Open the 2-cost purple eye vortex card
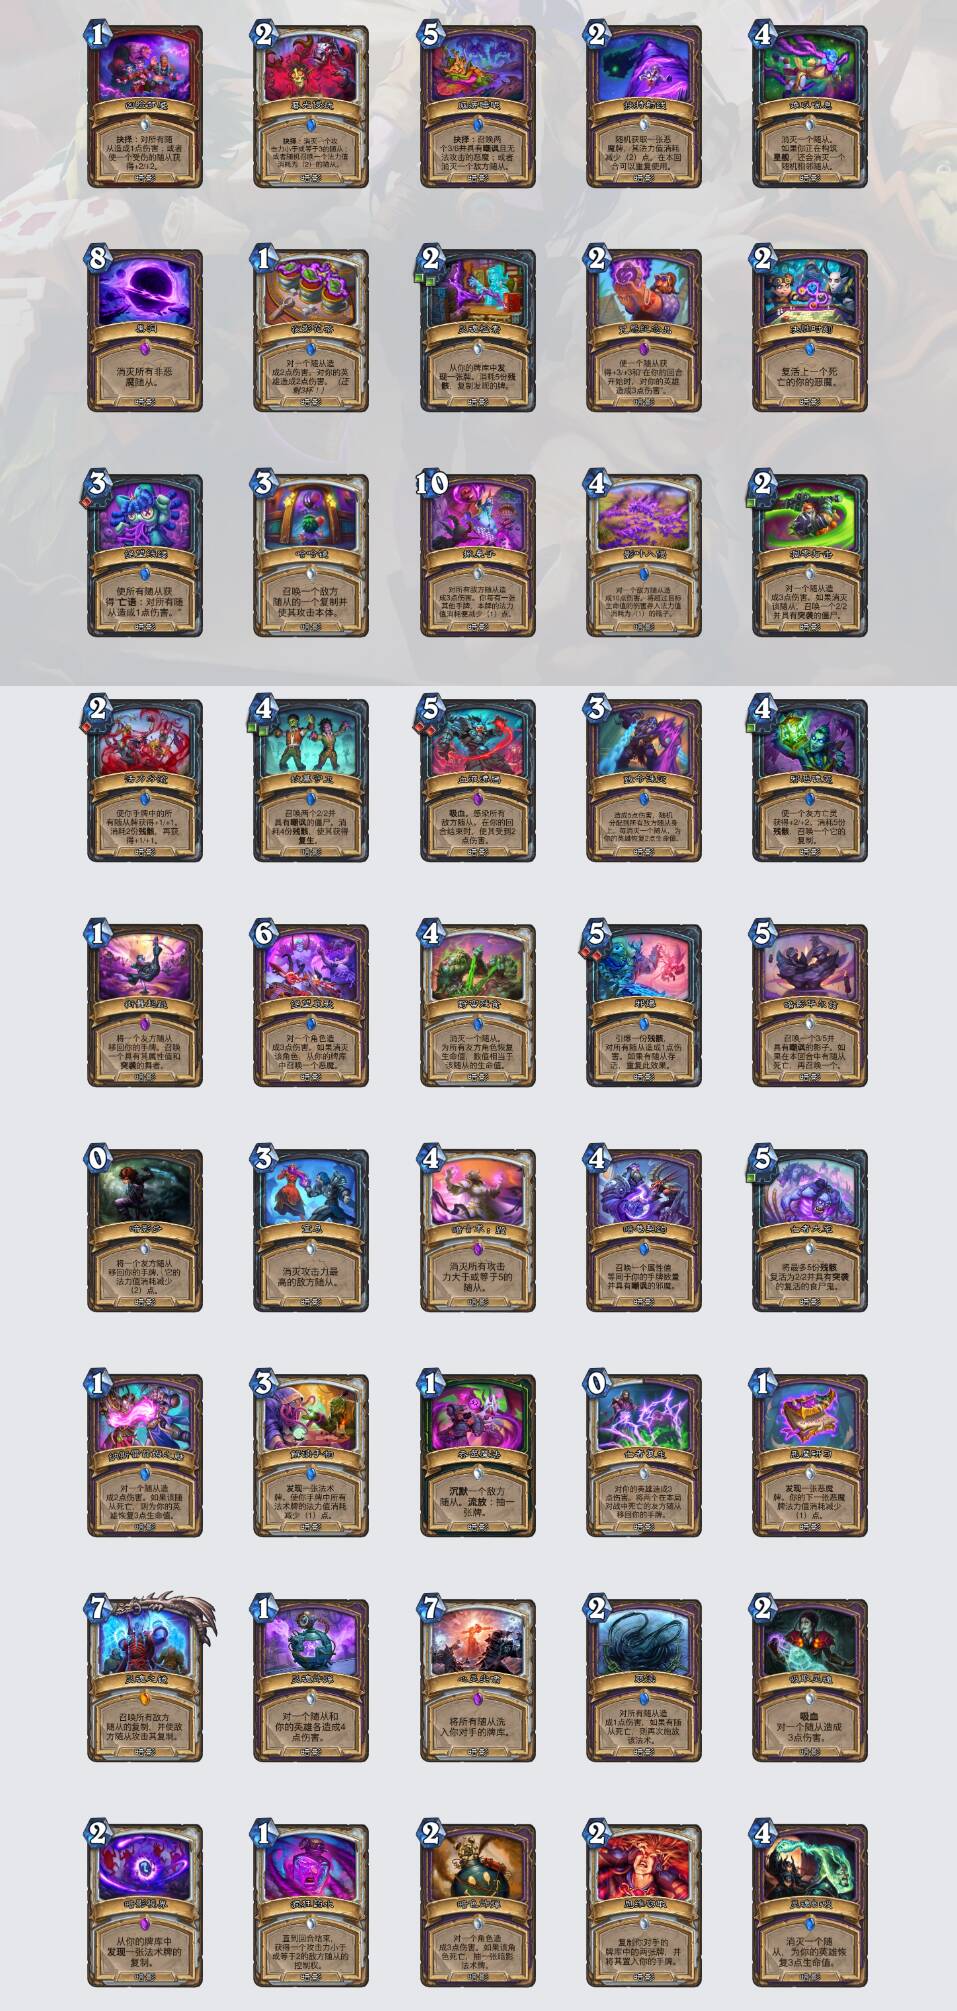Viewport: 957px width, 2011px height. [x=144, y=1905]
